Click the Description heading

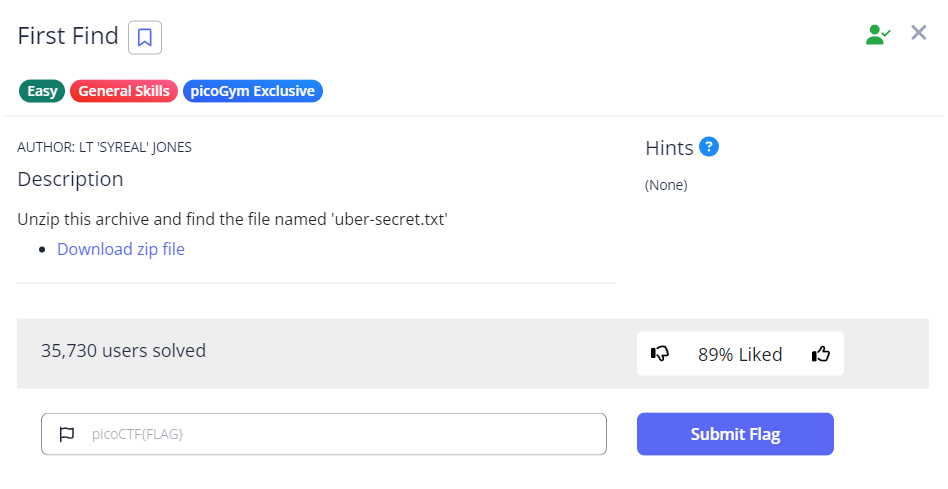tap(70, 179)
